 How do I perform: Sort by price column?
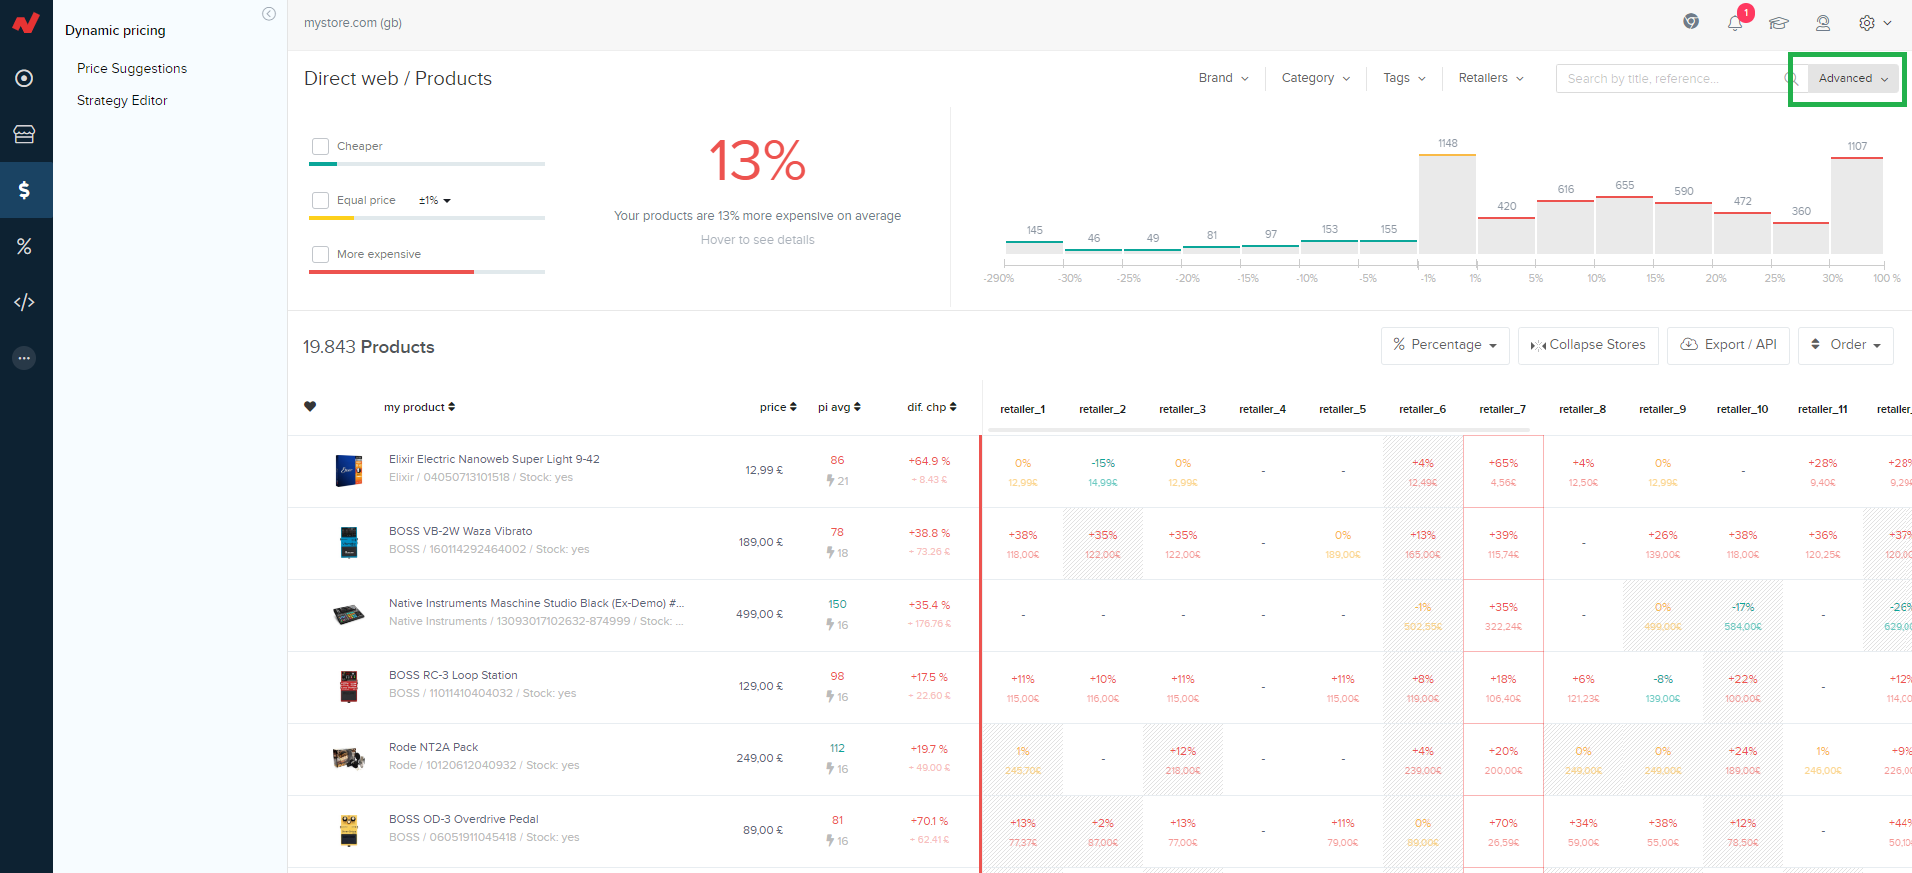(778, 407)
